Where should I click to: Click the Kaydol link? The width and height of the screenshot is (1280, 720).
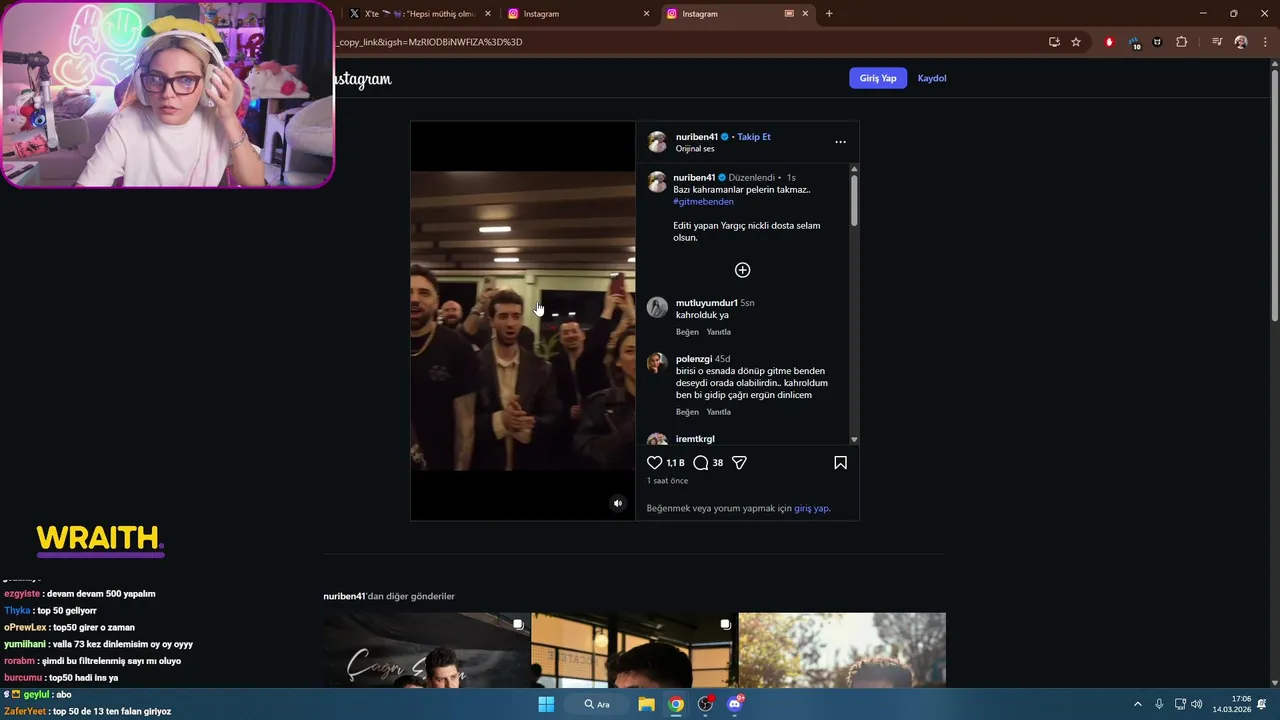pyautogui.click(x=932, y=78)
